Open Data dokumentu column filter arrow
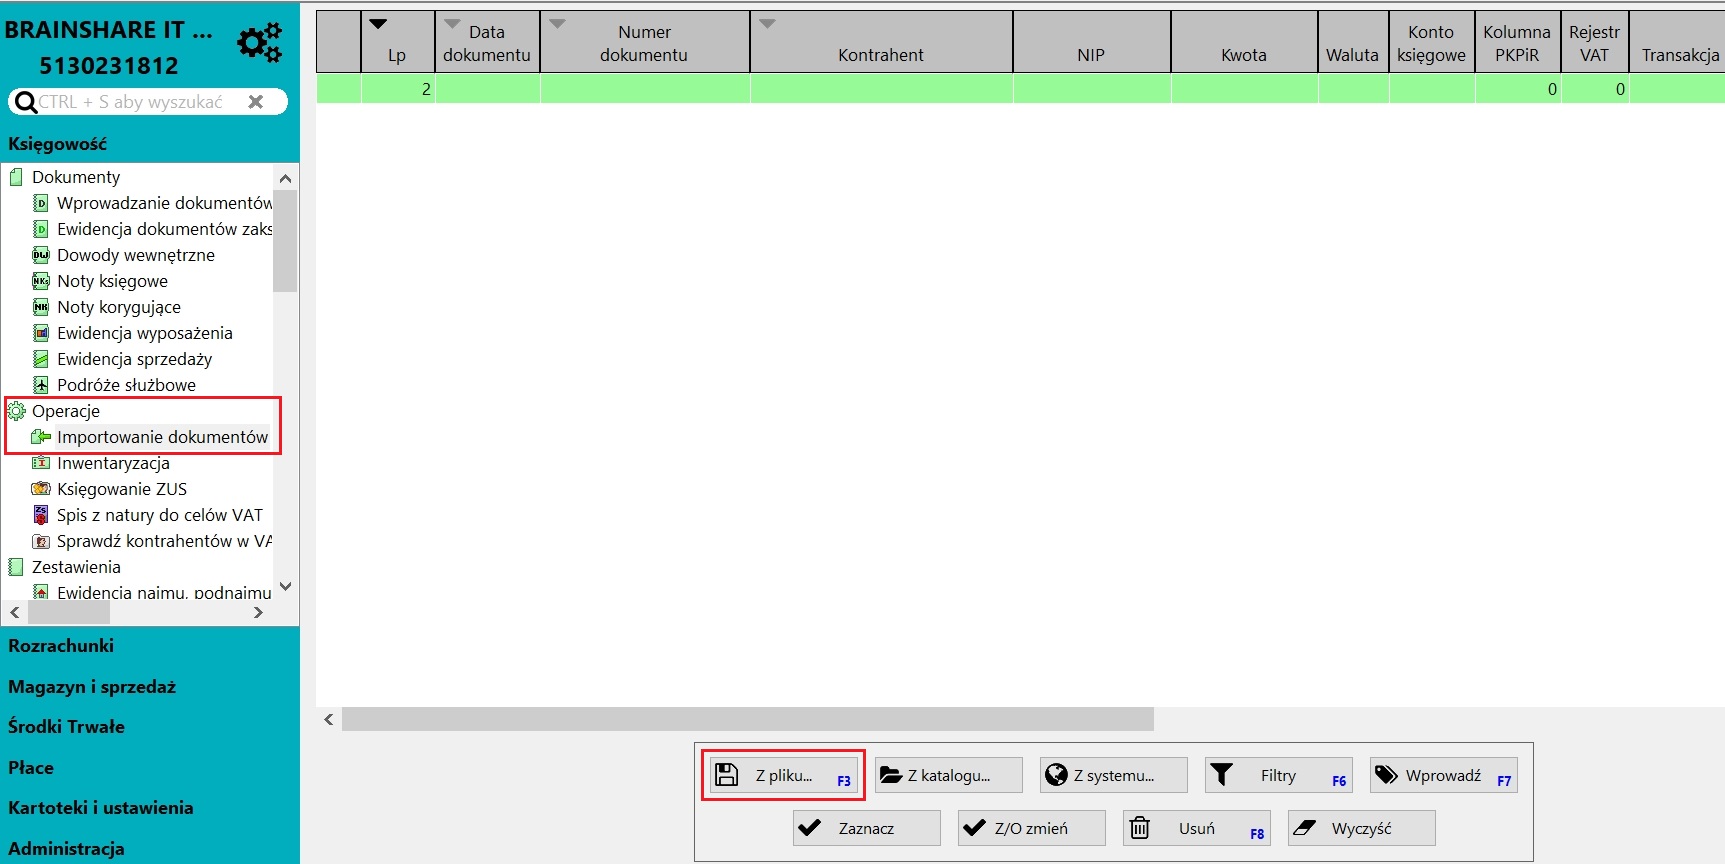This screenshot has height=864, width=1725. pos(452,24)
